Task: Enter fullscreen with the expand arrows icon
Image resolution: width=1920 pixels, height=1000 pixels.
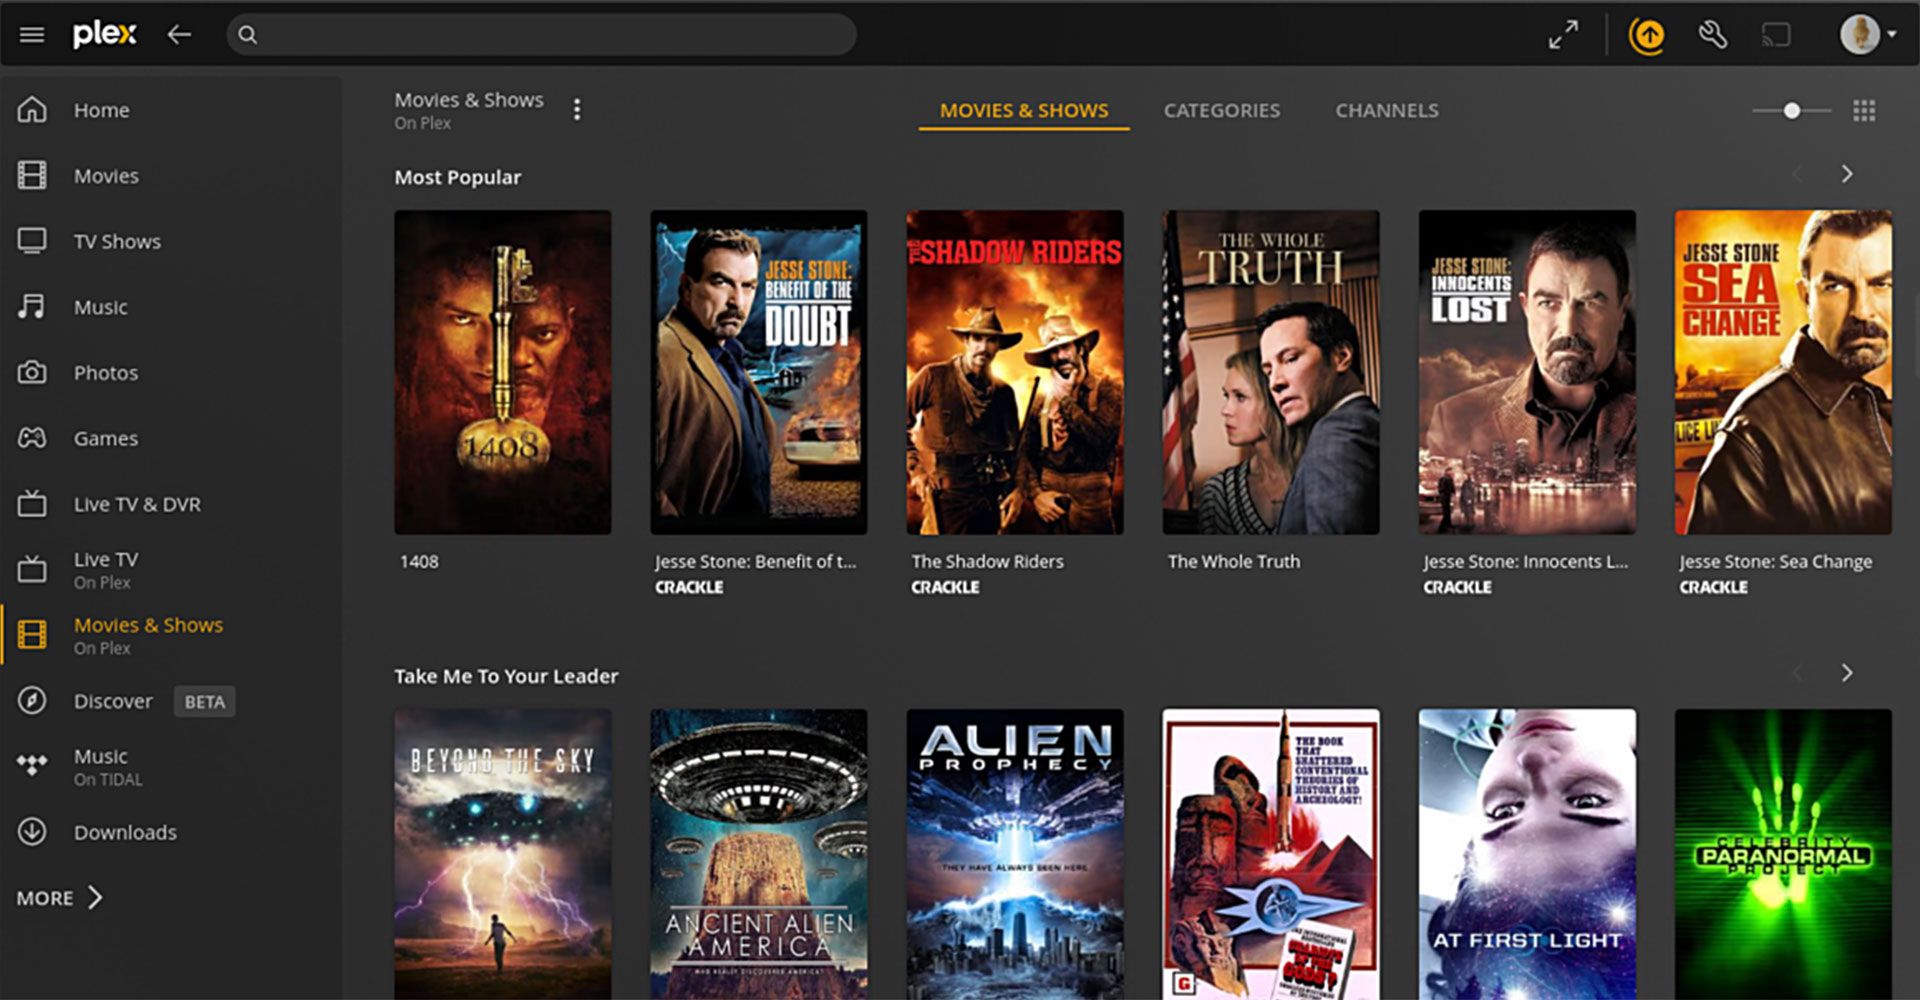Action: pyautogui.click(x=1563, y=35)
